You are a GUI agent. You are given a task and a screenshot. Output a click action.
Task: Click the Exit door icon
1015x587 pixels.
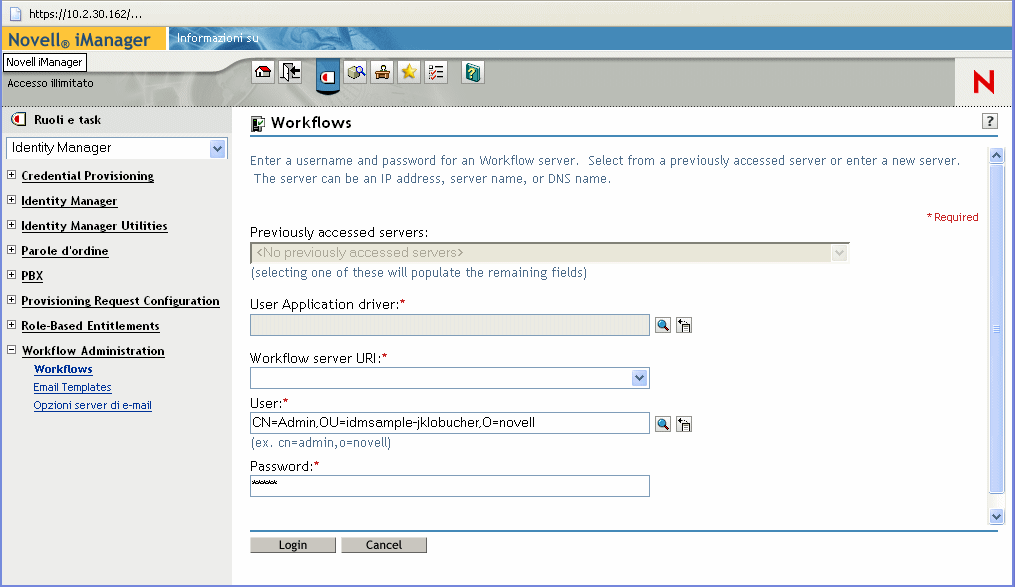pyautogui.click(x=290, y=72)
